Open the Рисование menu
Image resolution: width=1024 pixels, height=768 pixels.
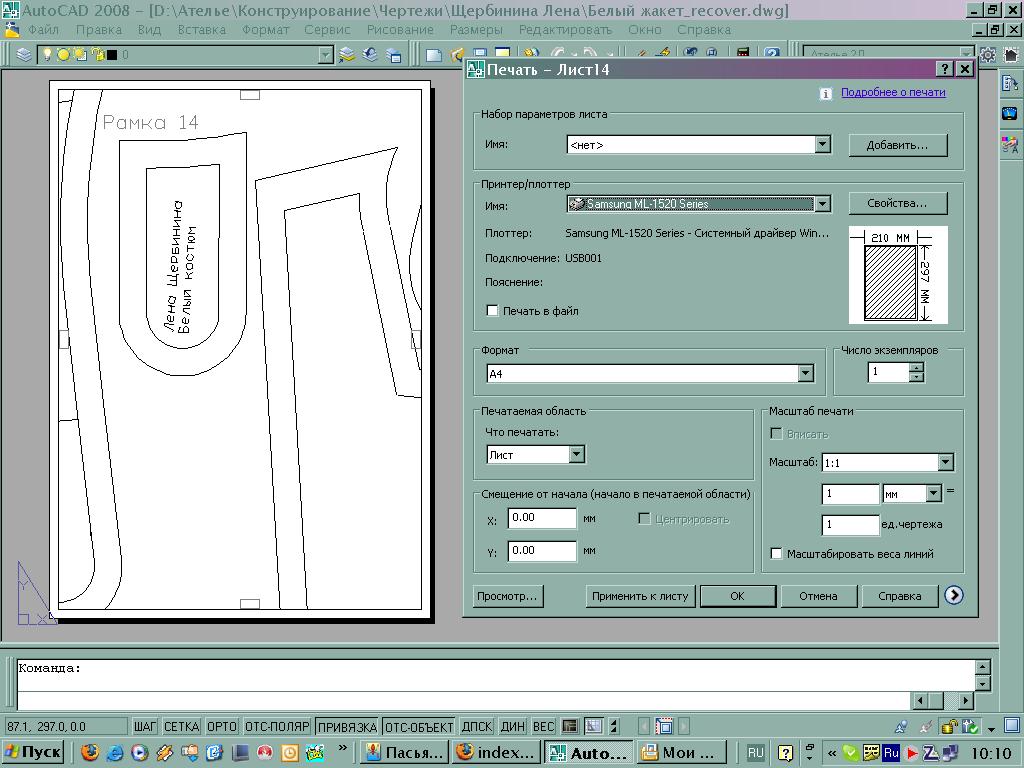coord(400,30)
